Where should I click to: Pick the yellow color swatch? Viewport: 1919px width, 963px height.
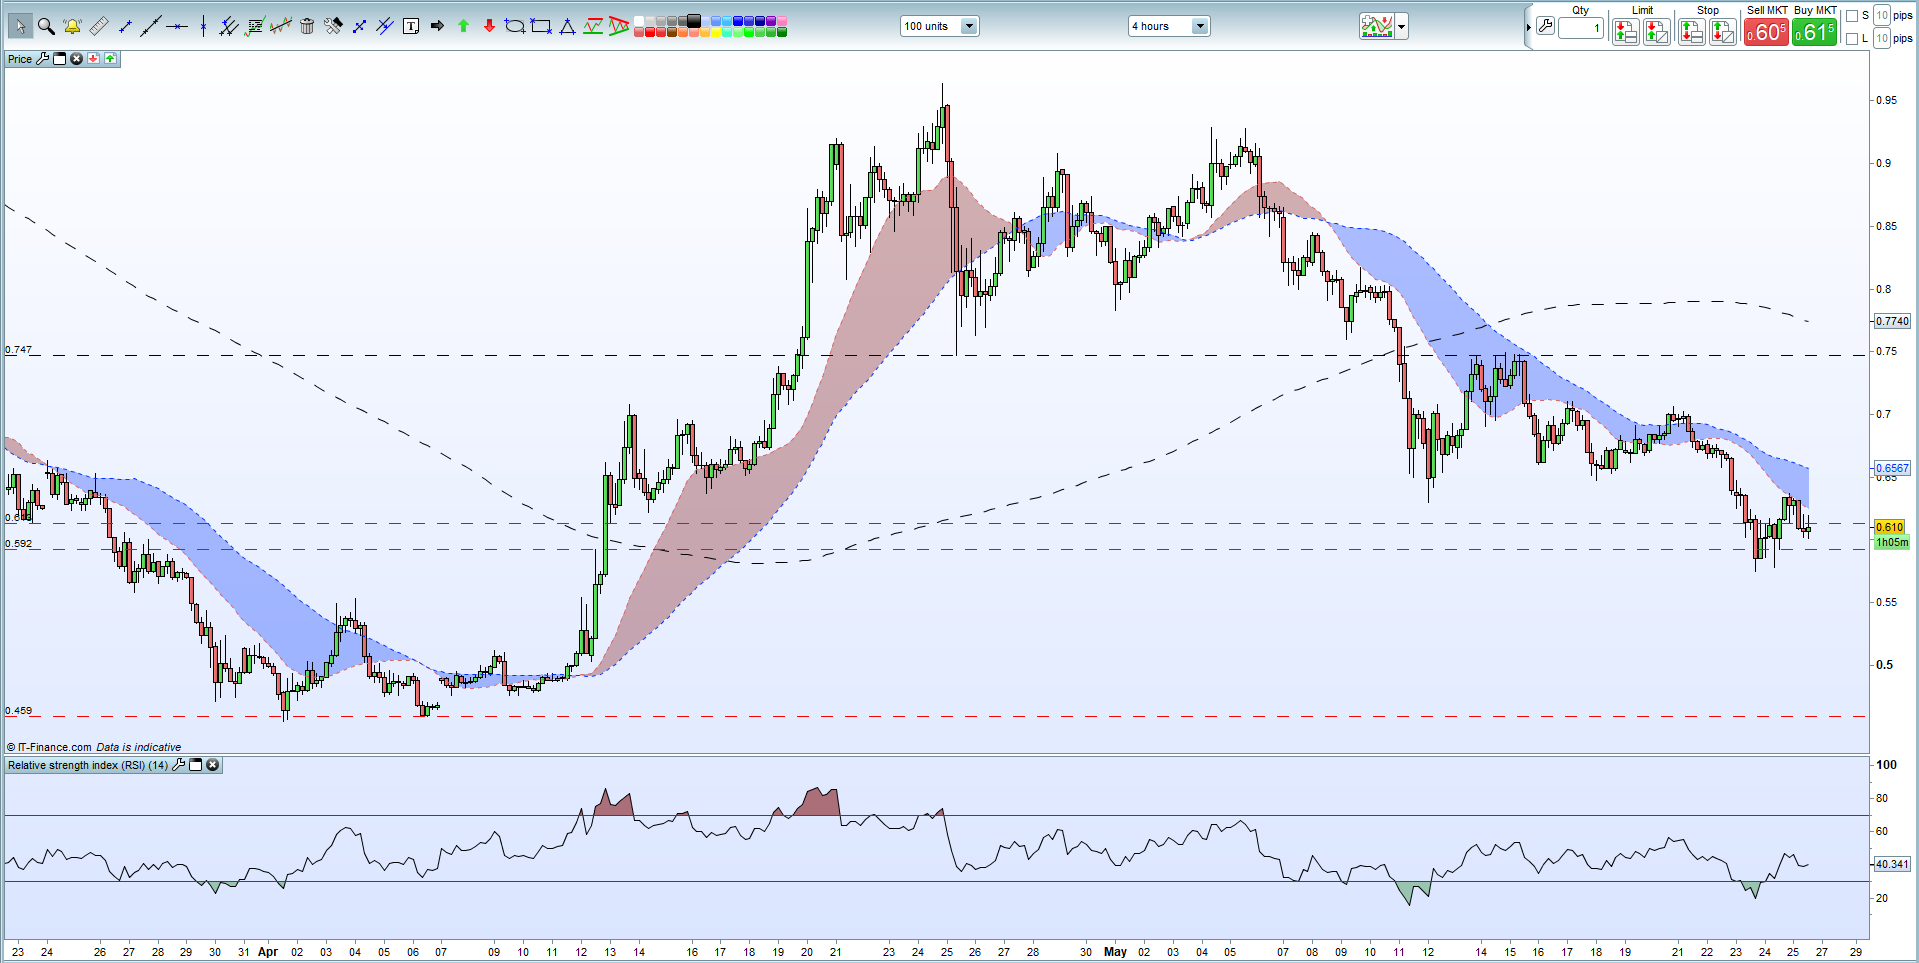pos(716,32)
